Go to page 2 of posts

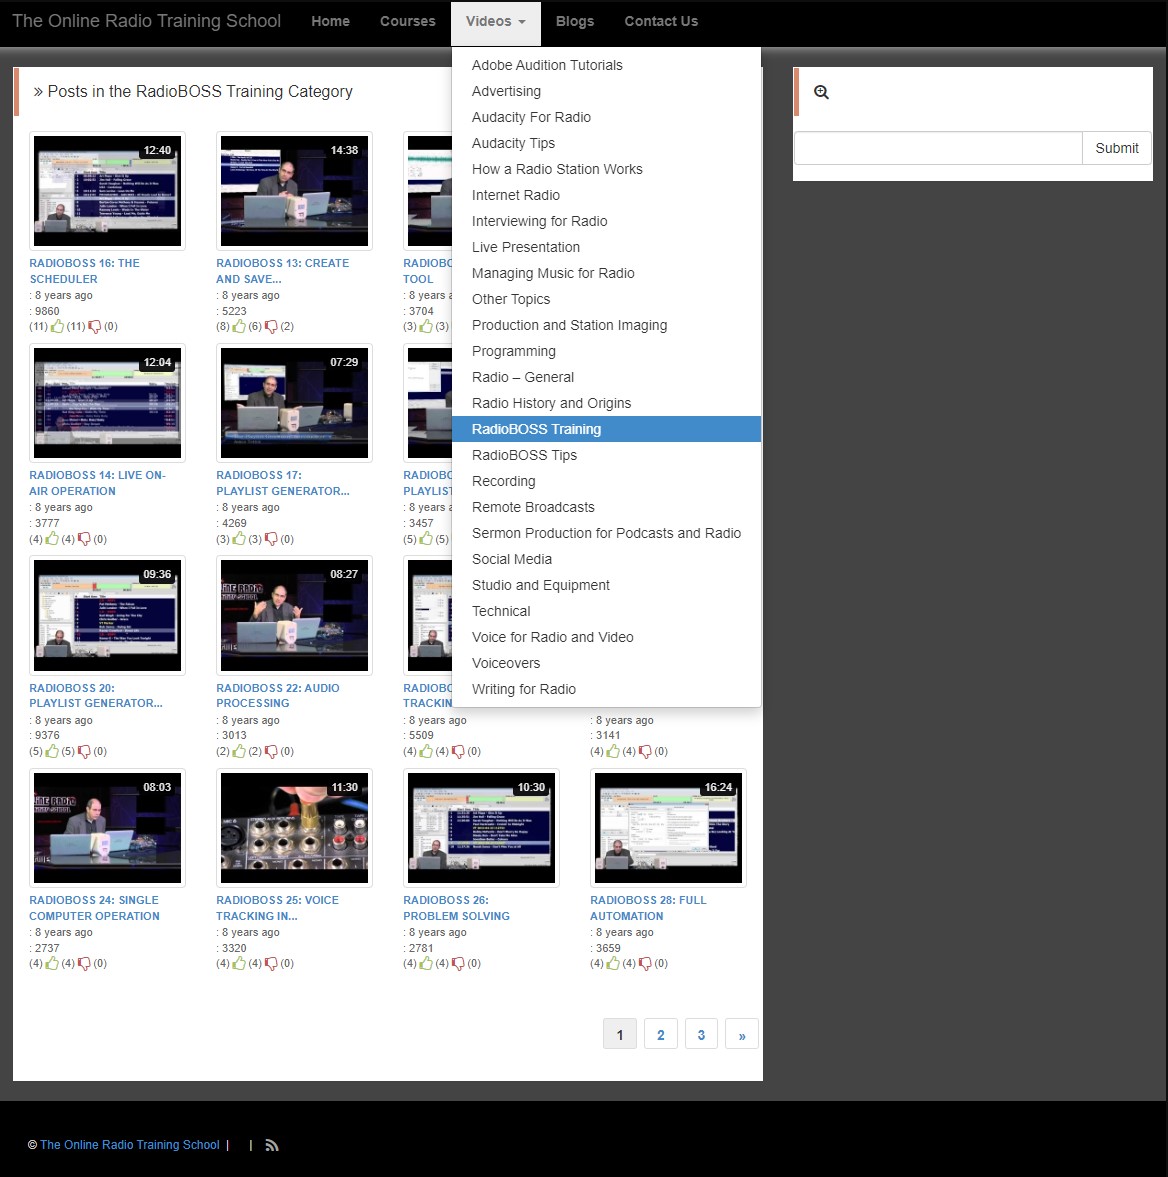pos(661,1035)
